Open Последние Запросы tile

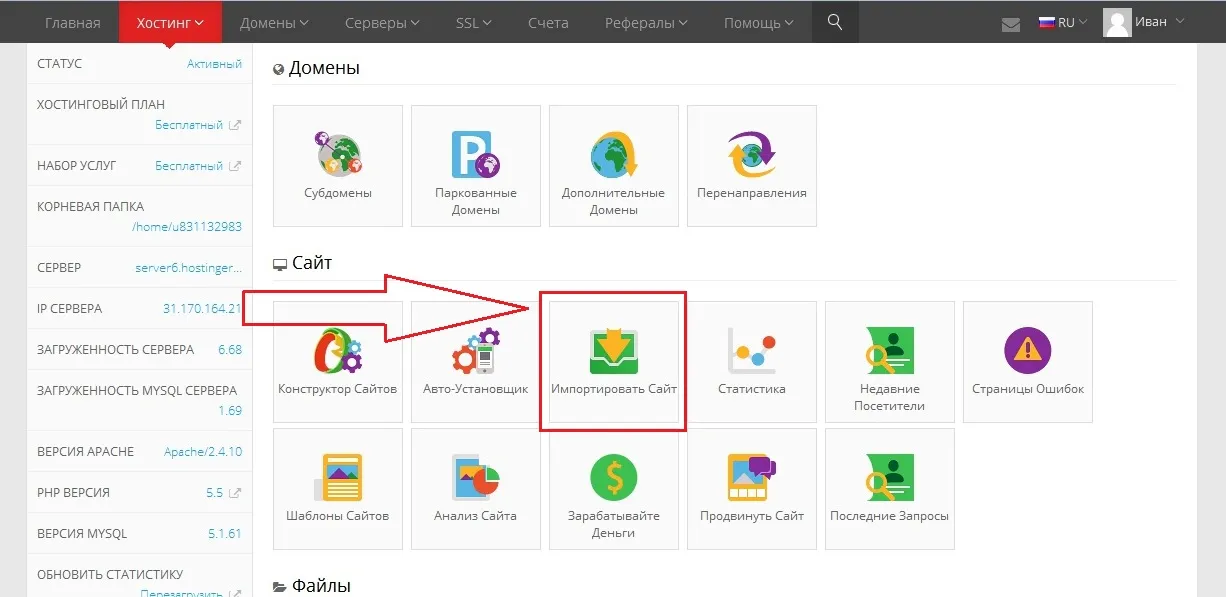(890, 489)
